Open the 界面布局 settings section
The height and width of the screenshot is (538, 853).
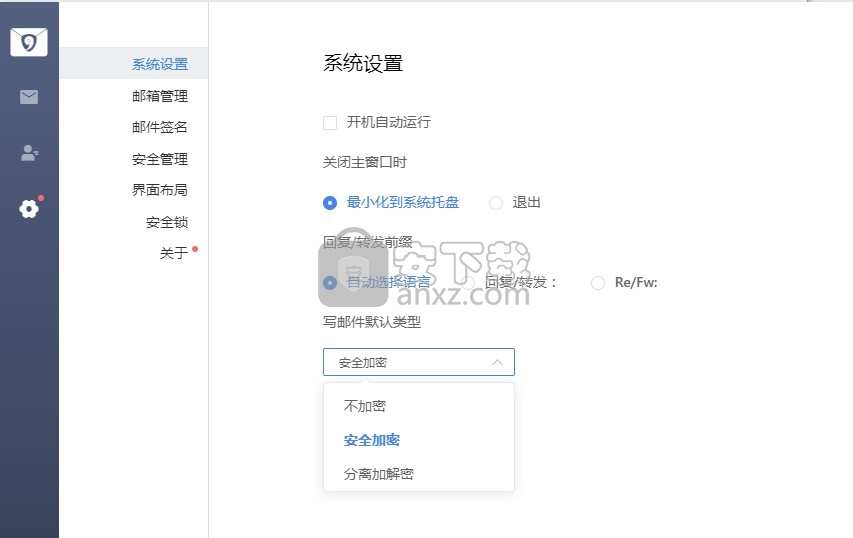(x=134, y=190)
